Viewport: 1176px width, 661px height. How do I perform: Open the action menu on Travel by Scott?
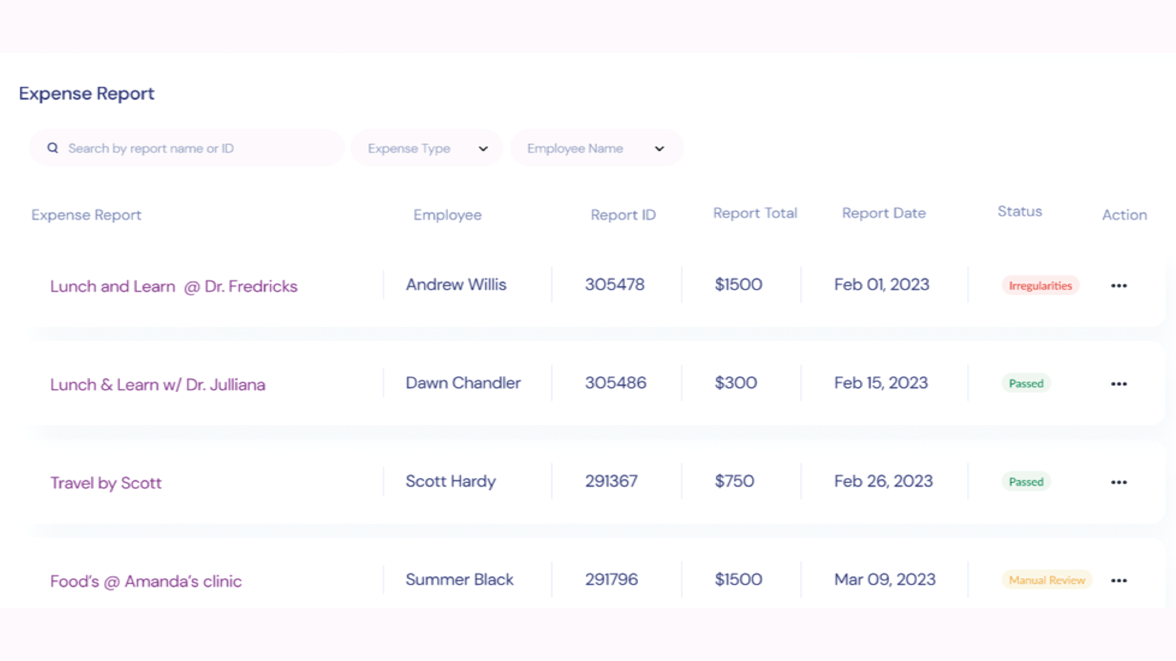pos(1117,481)
